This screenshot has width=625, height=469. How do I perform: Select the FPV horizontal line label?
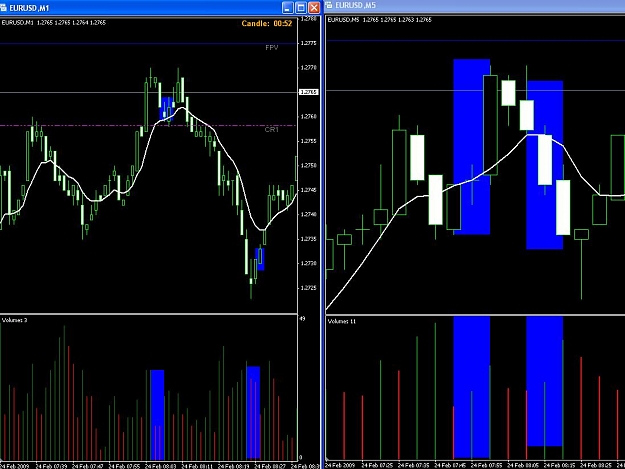tap(272, 47)
